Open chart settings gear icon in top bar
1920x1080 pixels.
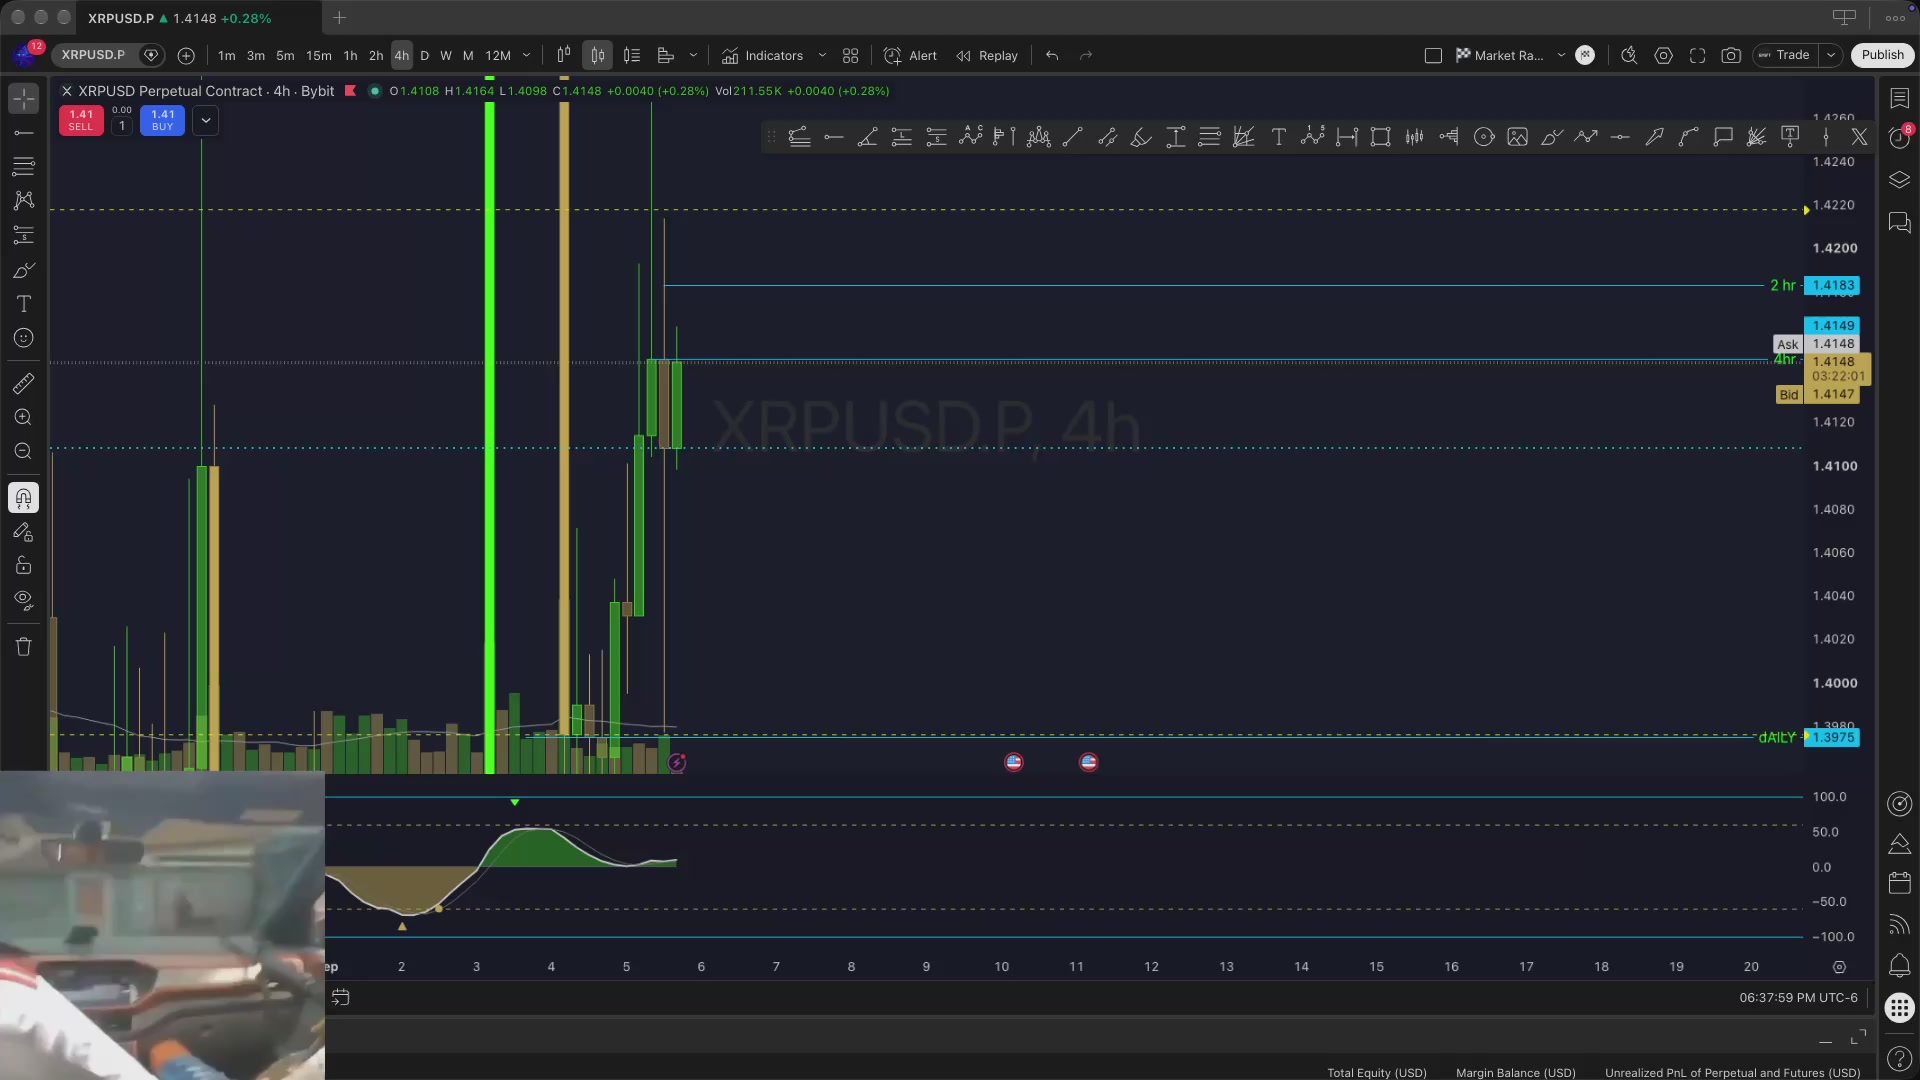click(1664, 56)
